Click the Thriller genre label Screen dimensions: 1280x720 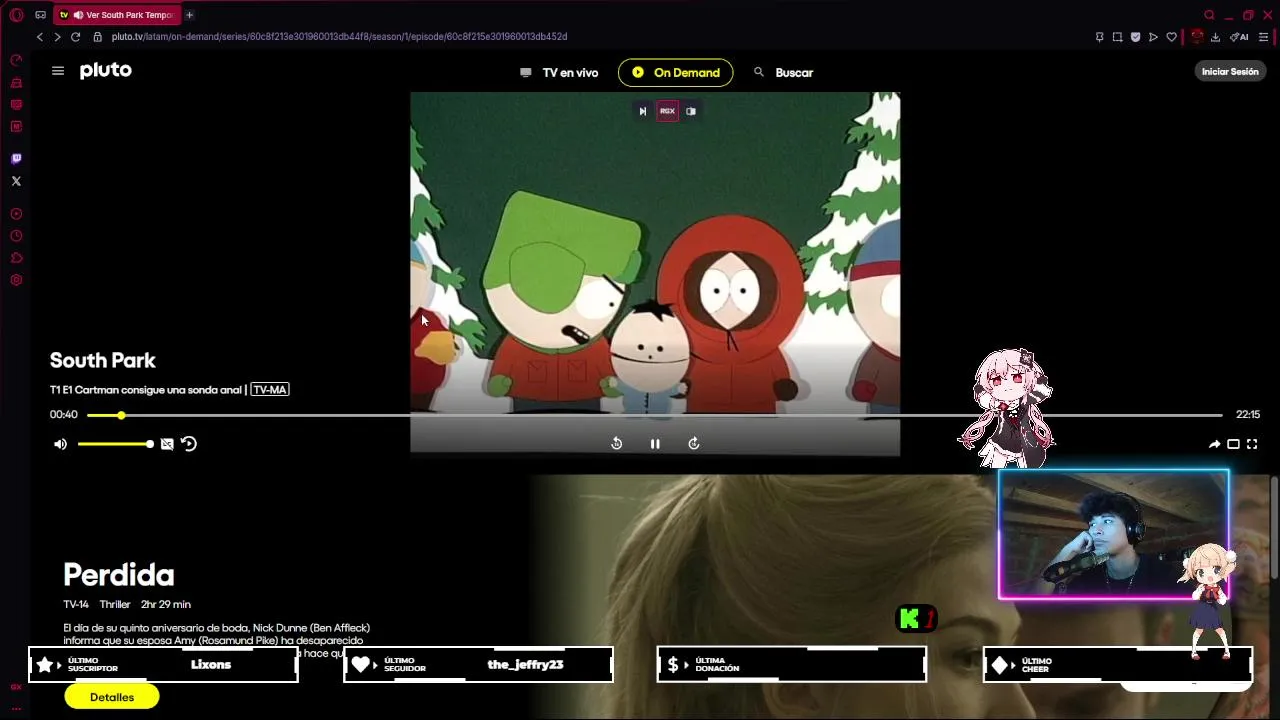tap(115, 604)
